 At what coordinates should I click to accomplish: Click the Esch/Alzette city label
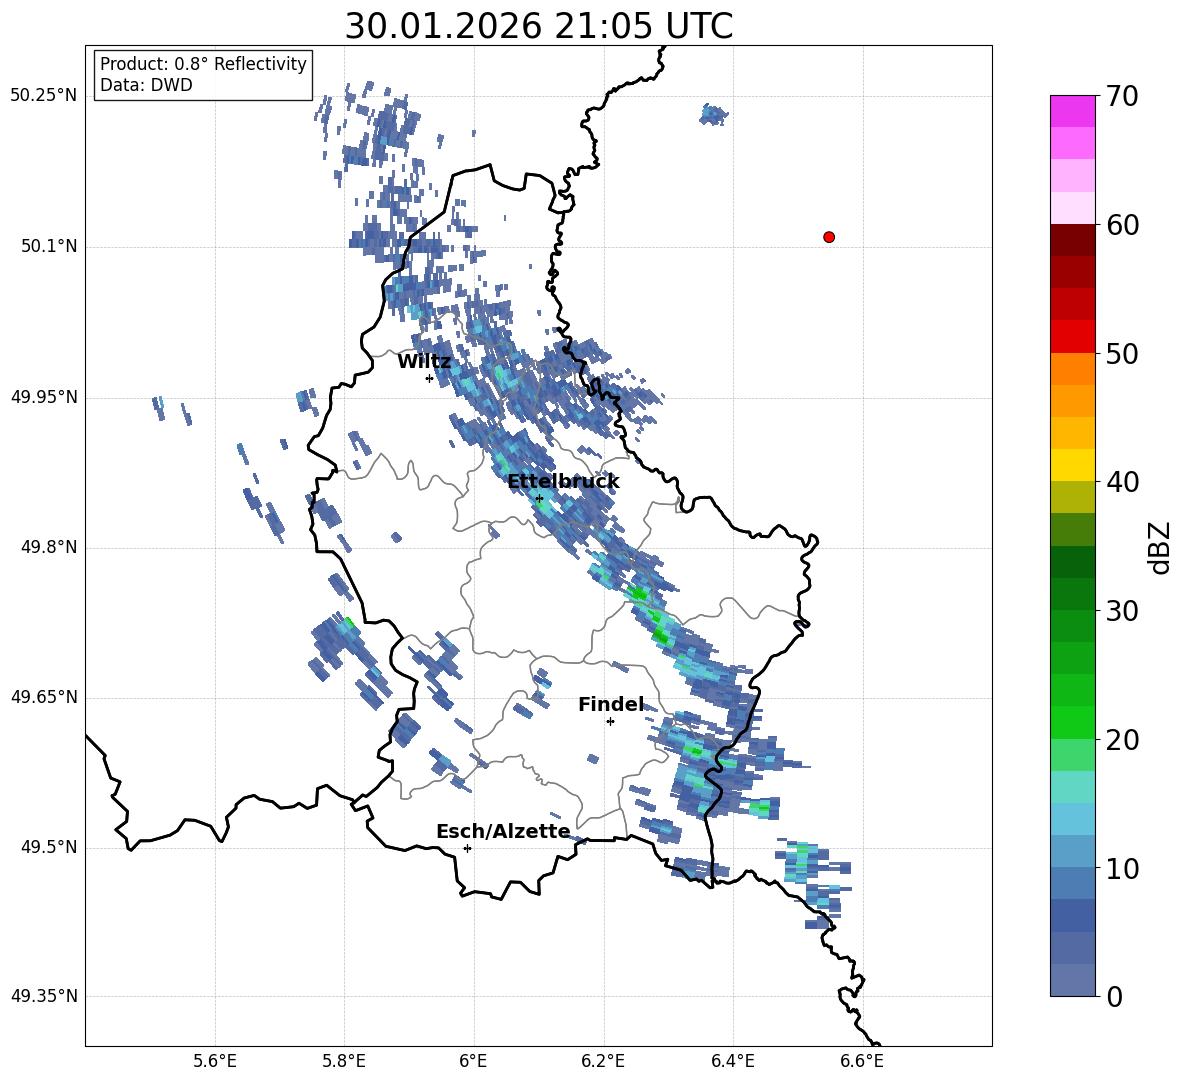(503, 831)
